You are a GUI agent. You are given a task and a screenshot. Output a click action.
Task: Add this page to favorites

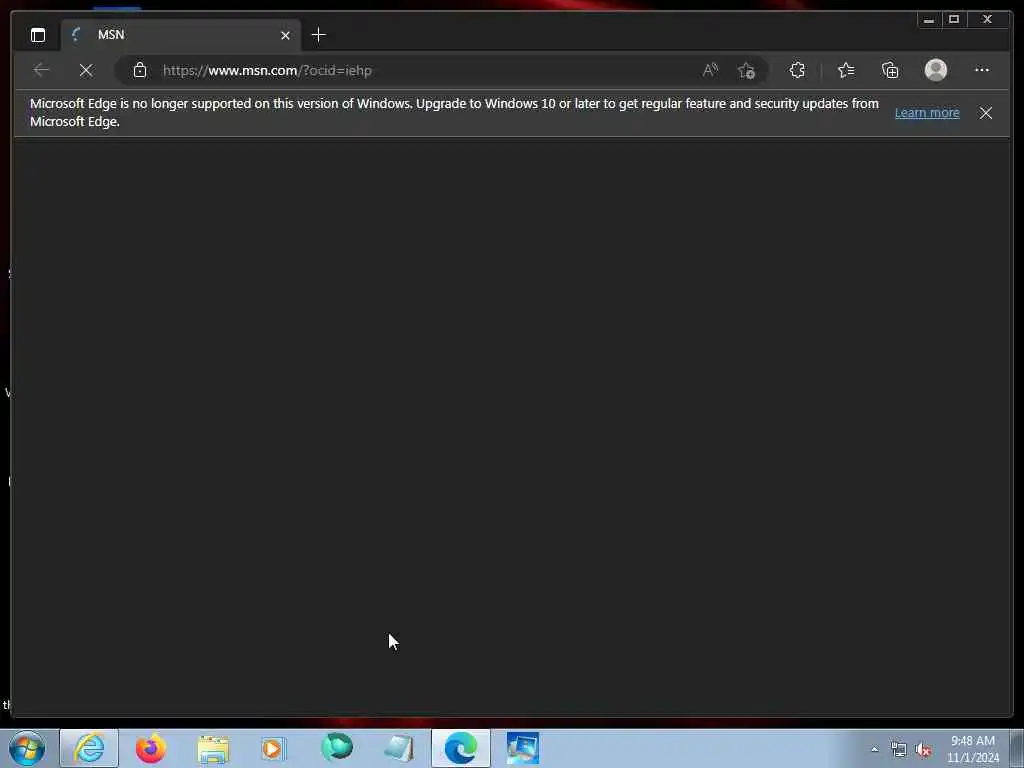[x=746, y=70]
